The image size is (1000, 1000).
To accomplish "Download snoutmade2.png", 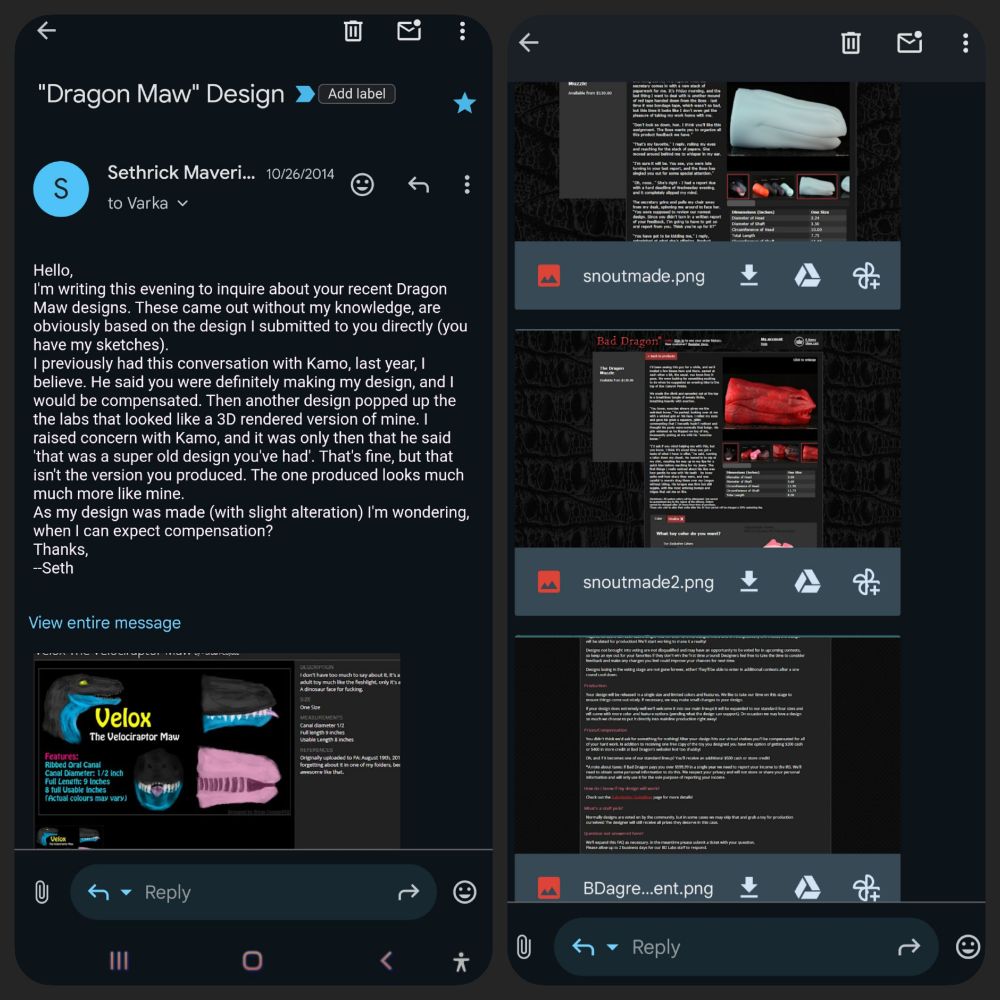I will (749, 582).
